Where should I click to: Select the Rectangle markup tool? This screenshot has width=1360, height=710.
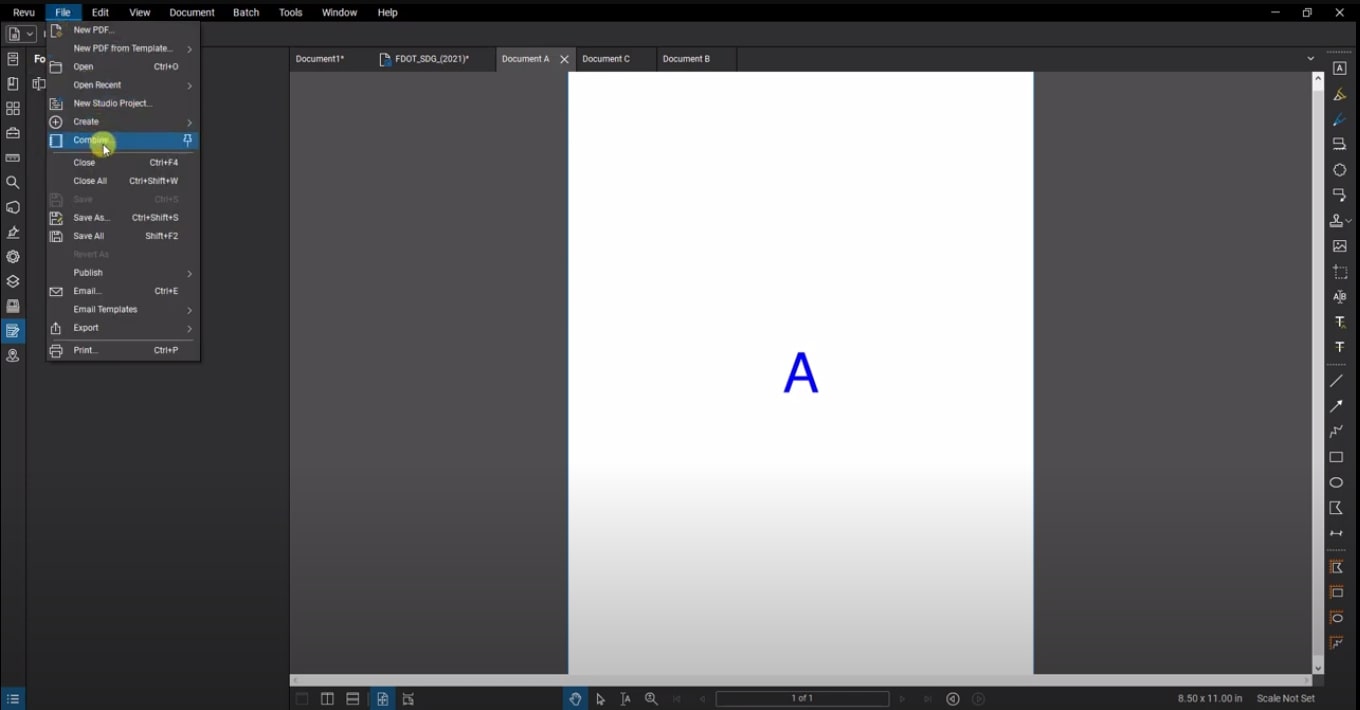point(1336,457)
